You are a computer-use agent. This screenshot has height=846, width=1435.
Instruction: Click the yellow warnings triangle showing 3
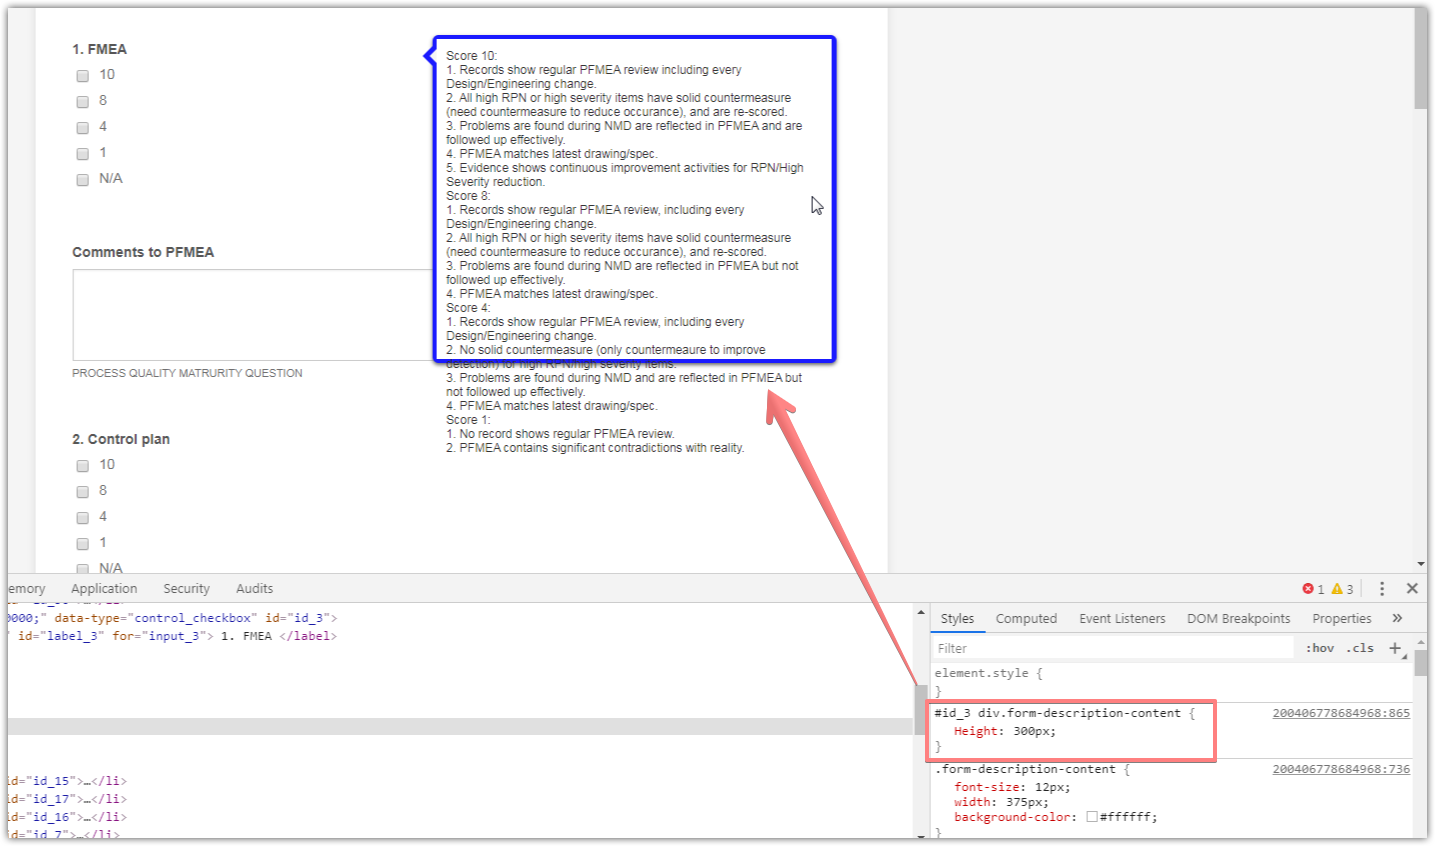[1337, 589]
